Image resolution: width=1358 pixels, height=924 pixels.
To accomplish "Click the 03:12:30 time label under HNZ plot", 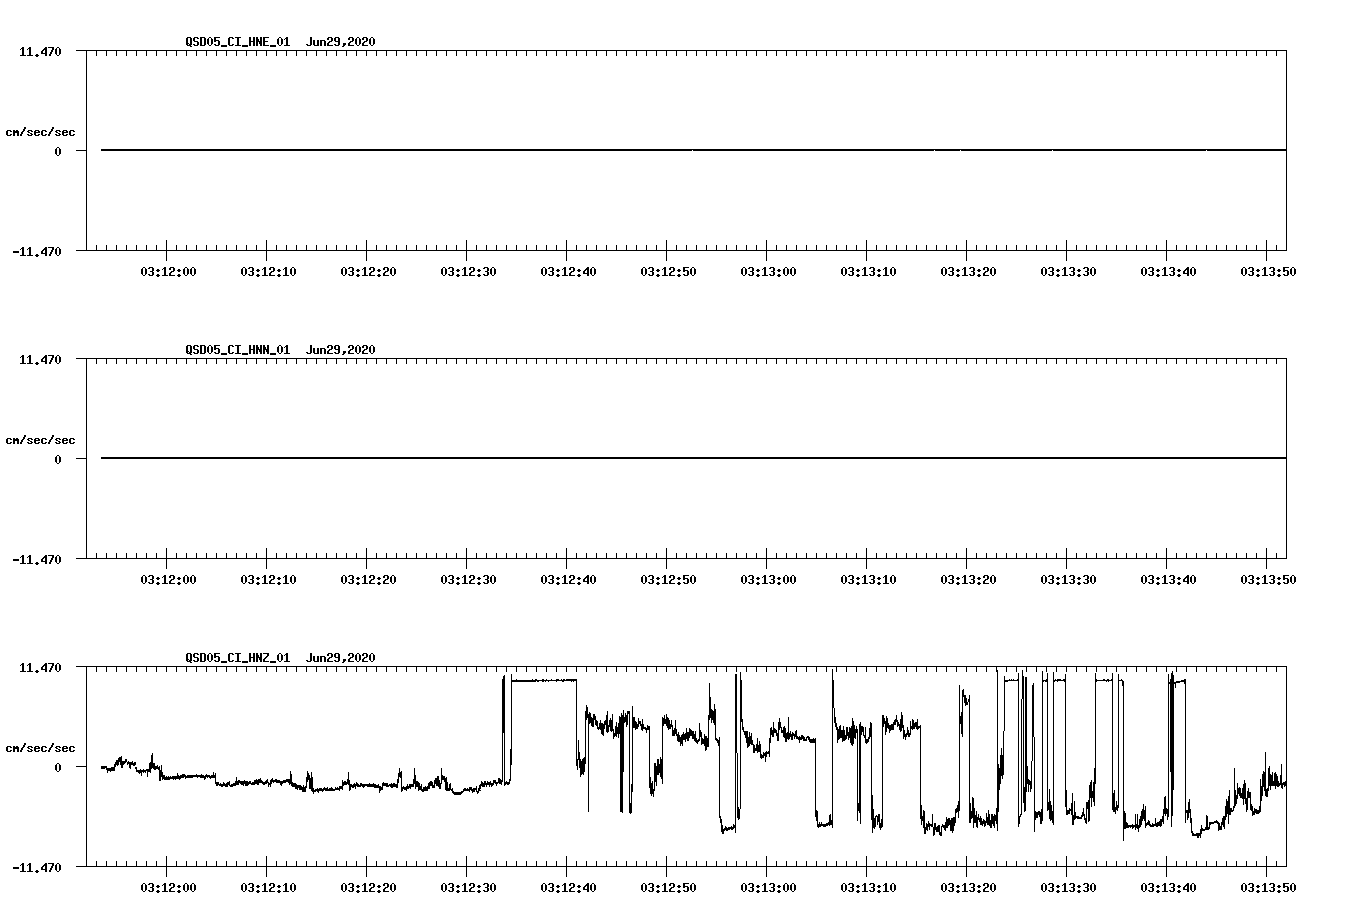I will click(x=468, y=887).
